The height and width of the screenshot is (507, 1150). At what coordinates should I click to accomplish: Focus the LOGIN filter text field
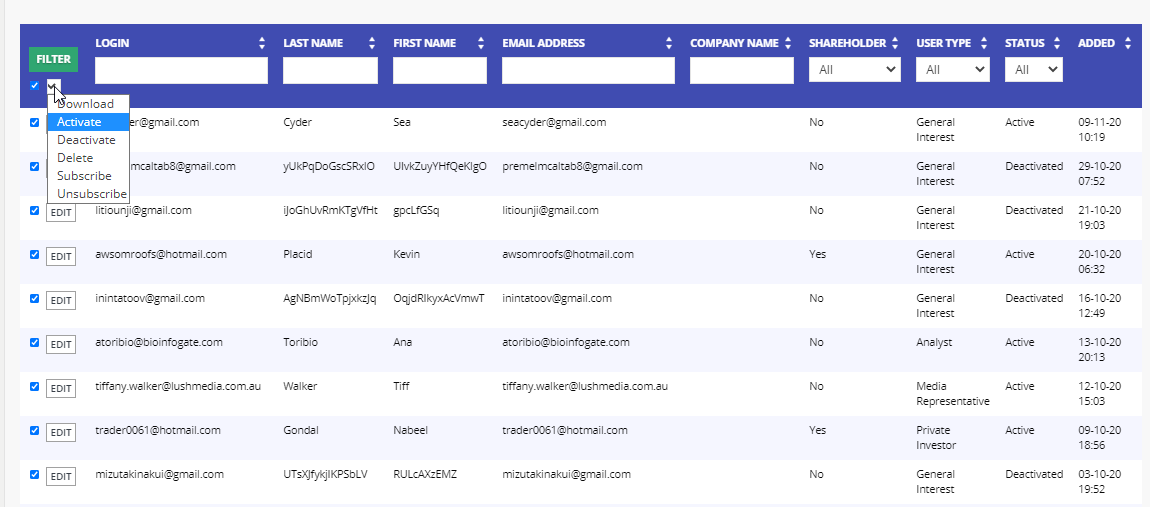coord(181,70)
